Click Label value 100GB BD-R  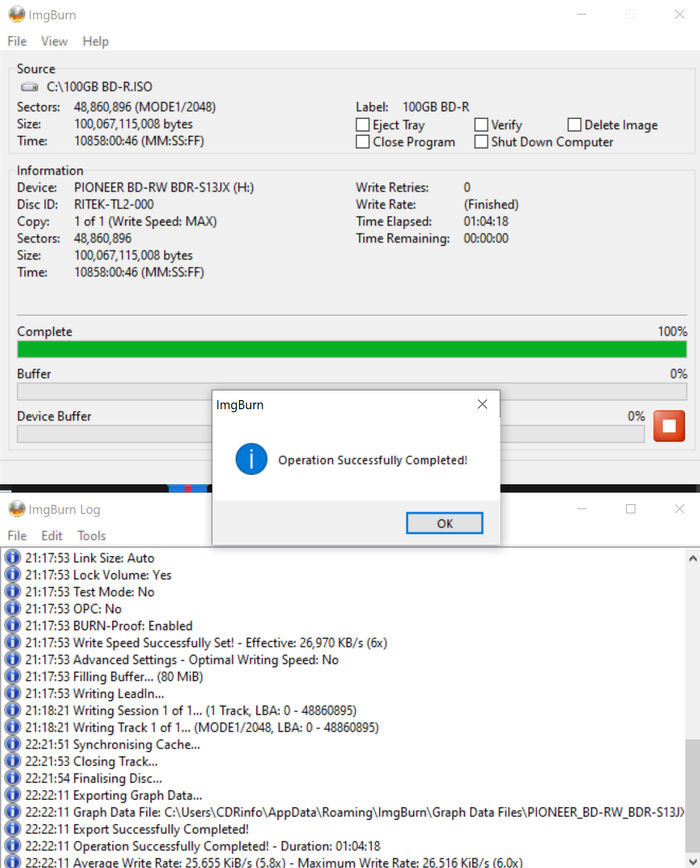tap(435, 107)
